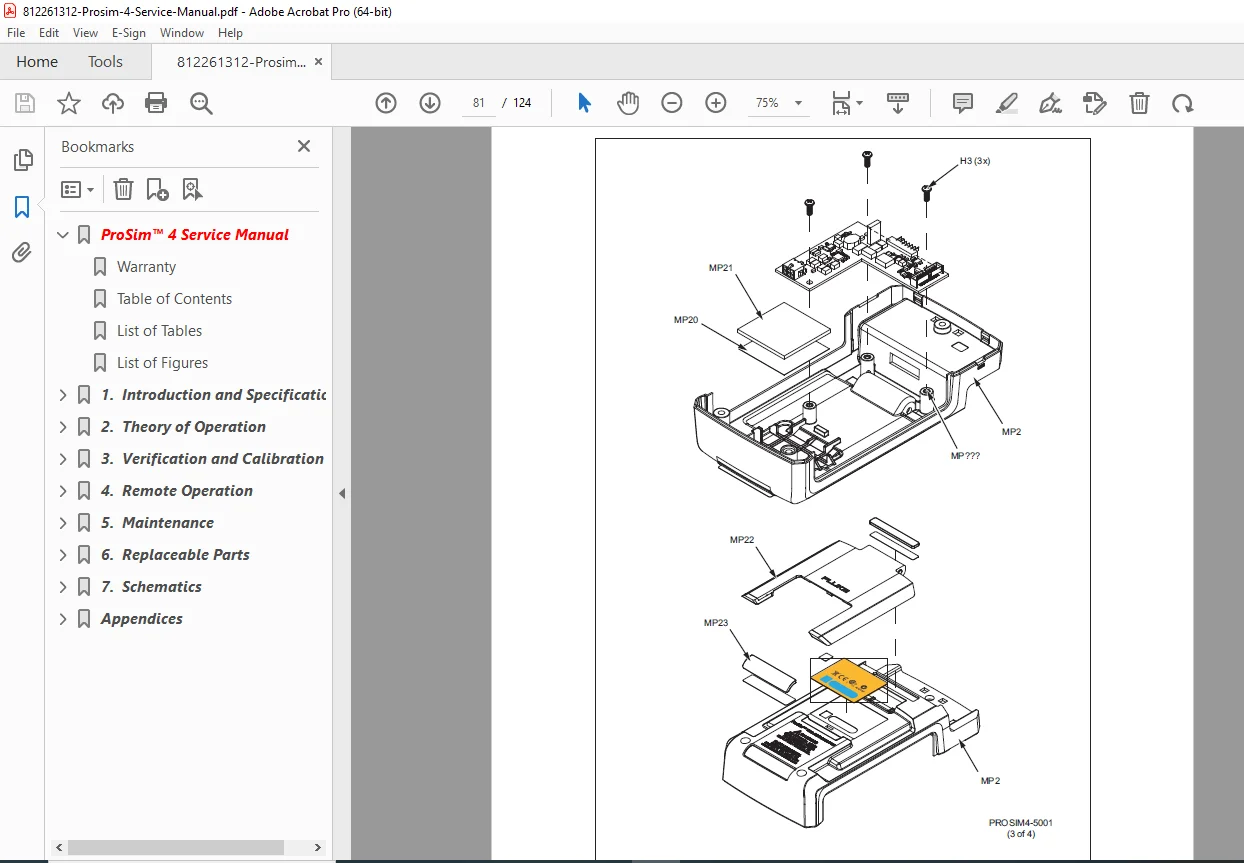This screenshot has height=863, width=1244.
Task: Open the sign document tool
Action: coord(1050,103)
